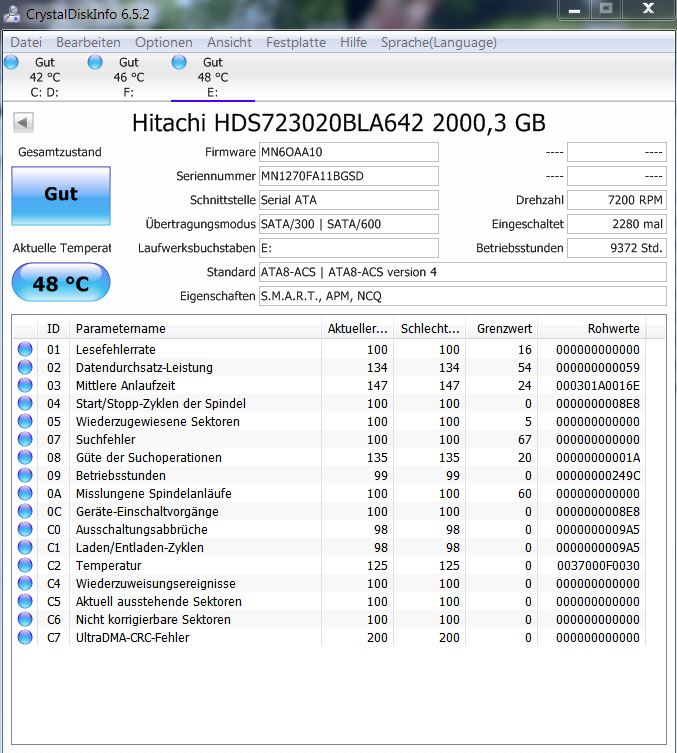Click the ID column header
Image resolution: width=677 pixels, height=753 pixels.
coord(53,328)
